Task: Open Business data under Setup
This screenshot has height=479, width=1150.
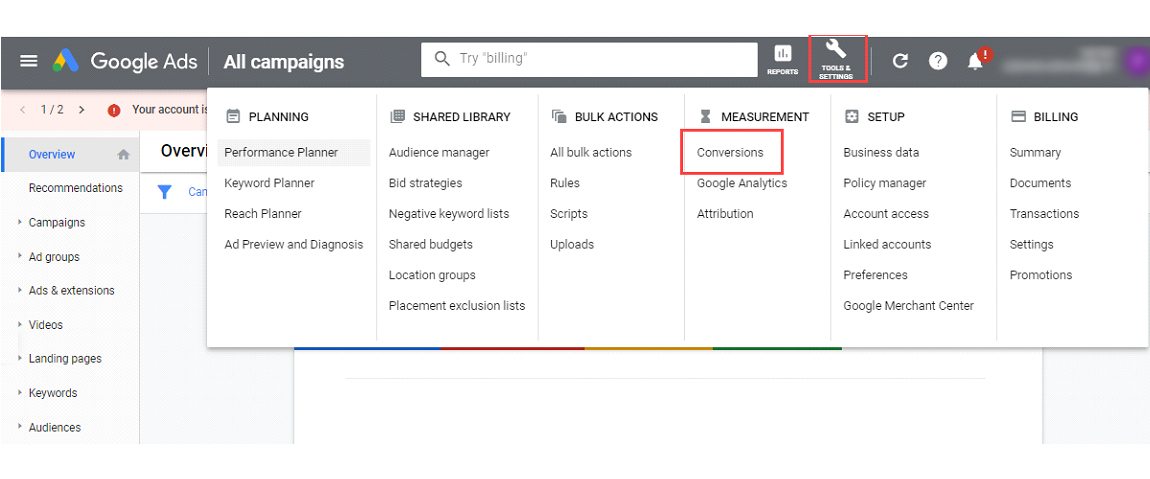Action: [881, 153]
